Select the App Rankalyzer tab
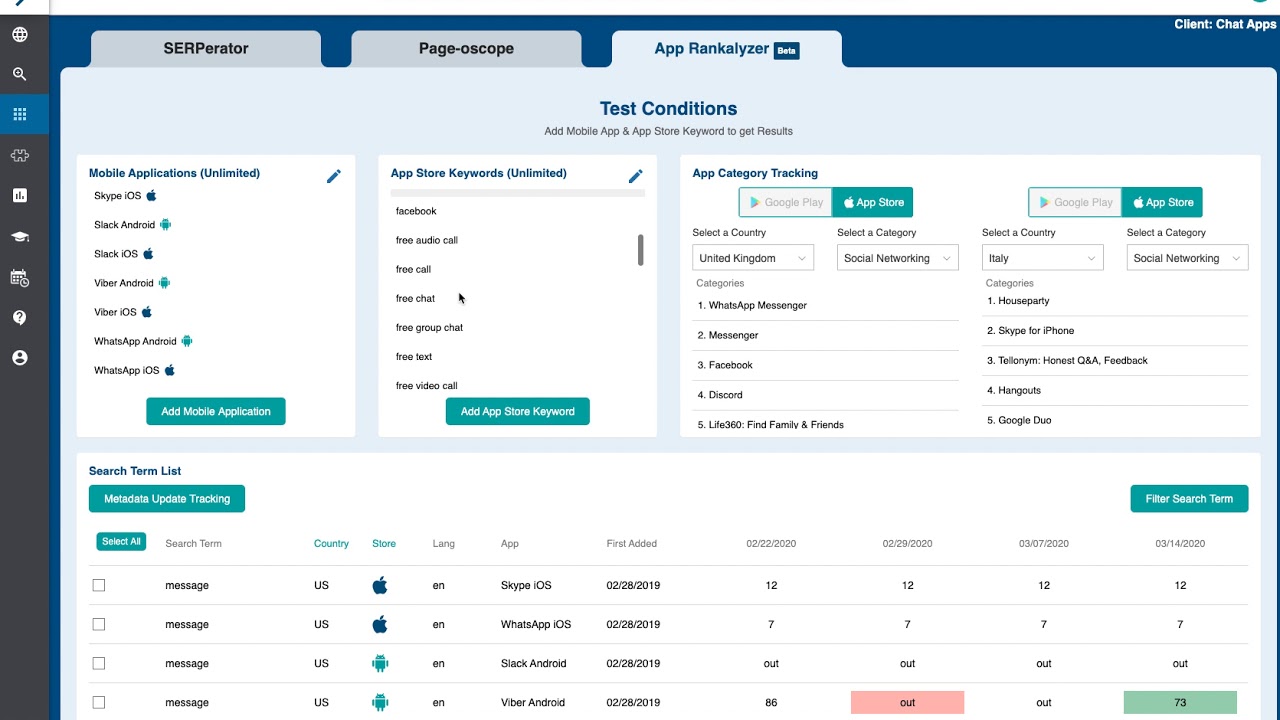Image resolution: width=1280 pixels, height=720 pixels. [x=726, y=48]
